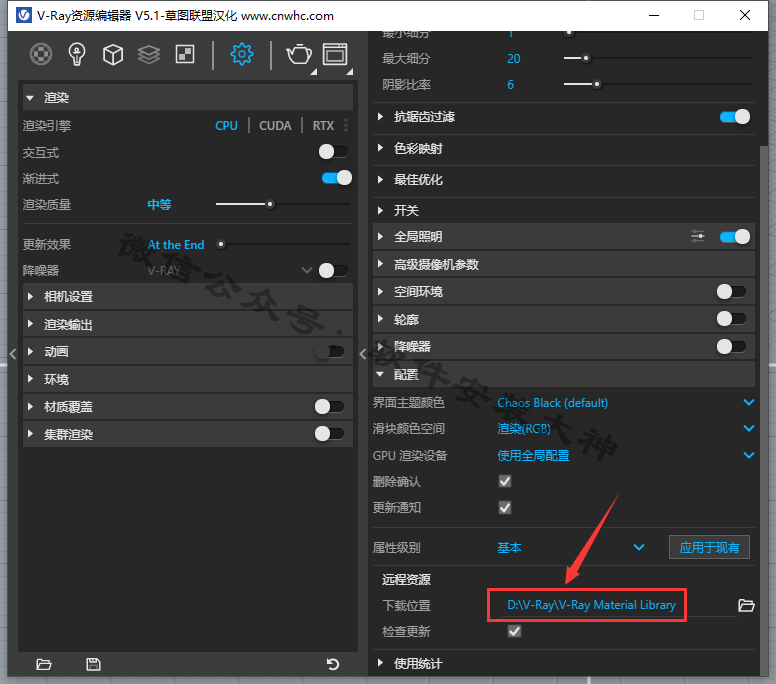Click the V-Ray logo in title bar
Image resolution: width=776 pixels, height=684 pixels.
(x=24, y=15)
